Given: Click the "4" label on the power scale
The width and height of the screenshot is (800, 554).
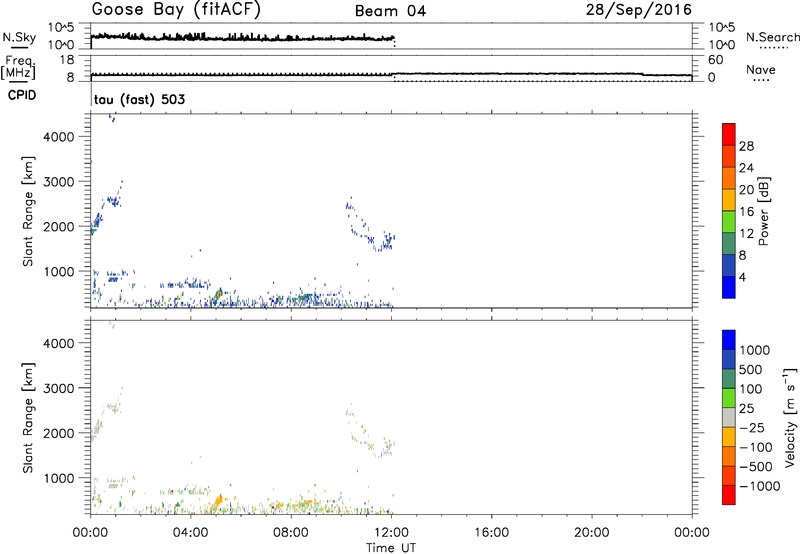Looking at the screenshot, I should [x=743, y=277].
